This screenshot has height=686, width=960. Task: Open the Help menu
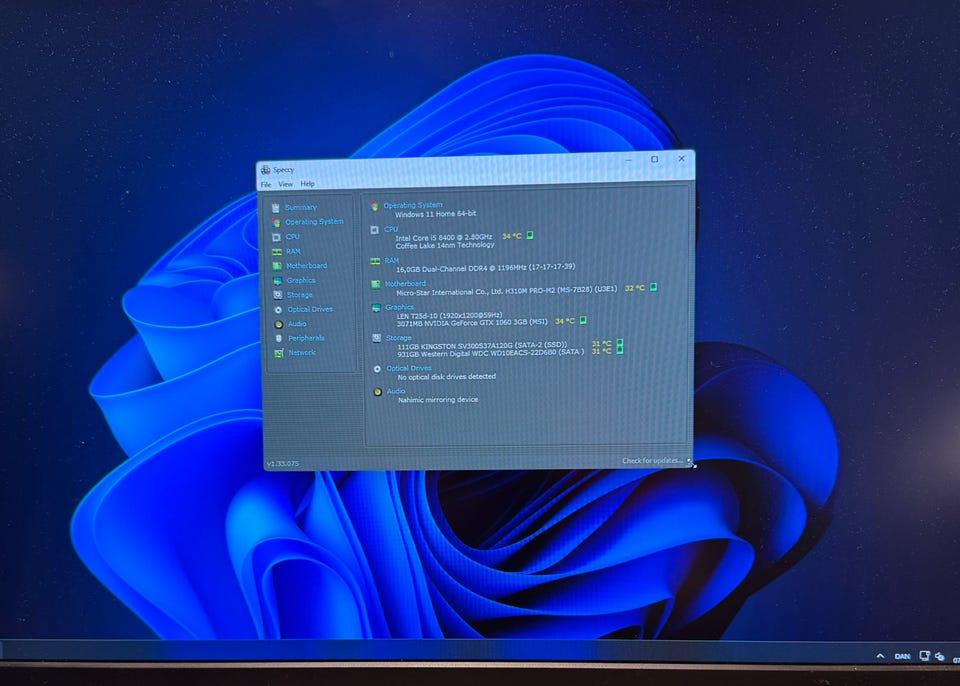pyautogui.click(x=307, y=184)
